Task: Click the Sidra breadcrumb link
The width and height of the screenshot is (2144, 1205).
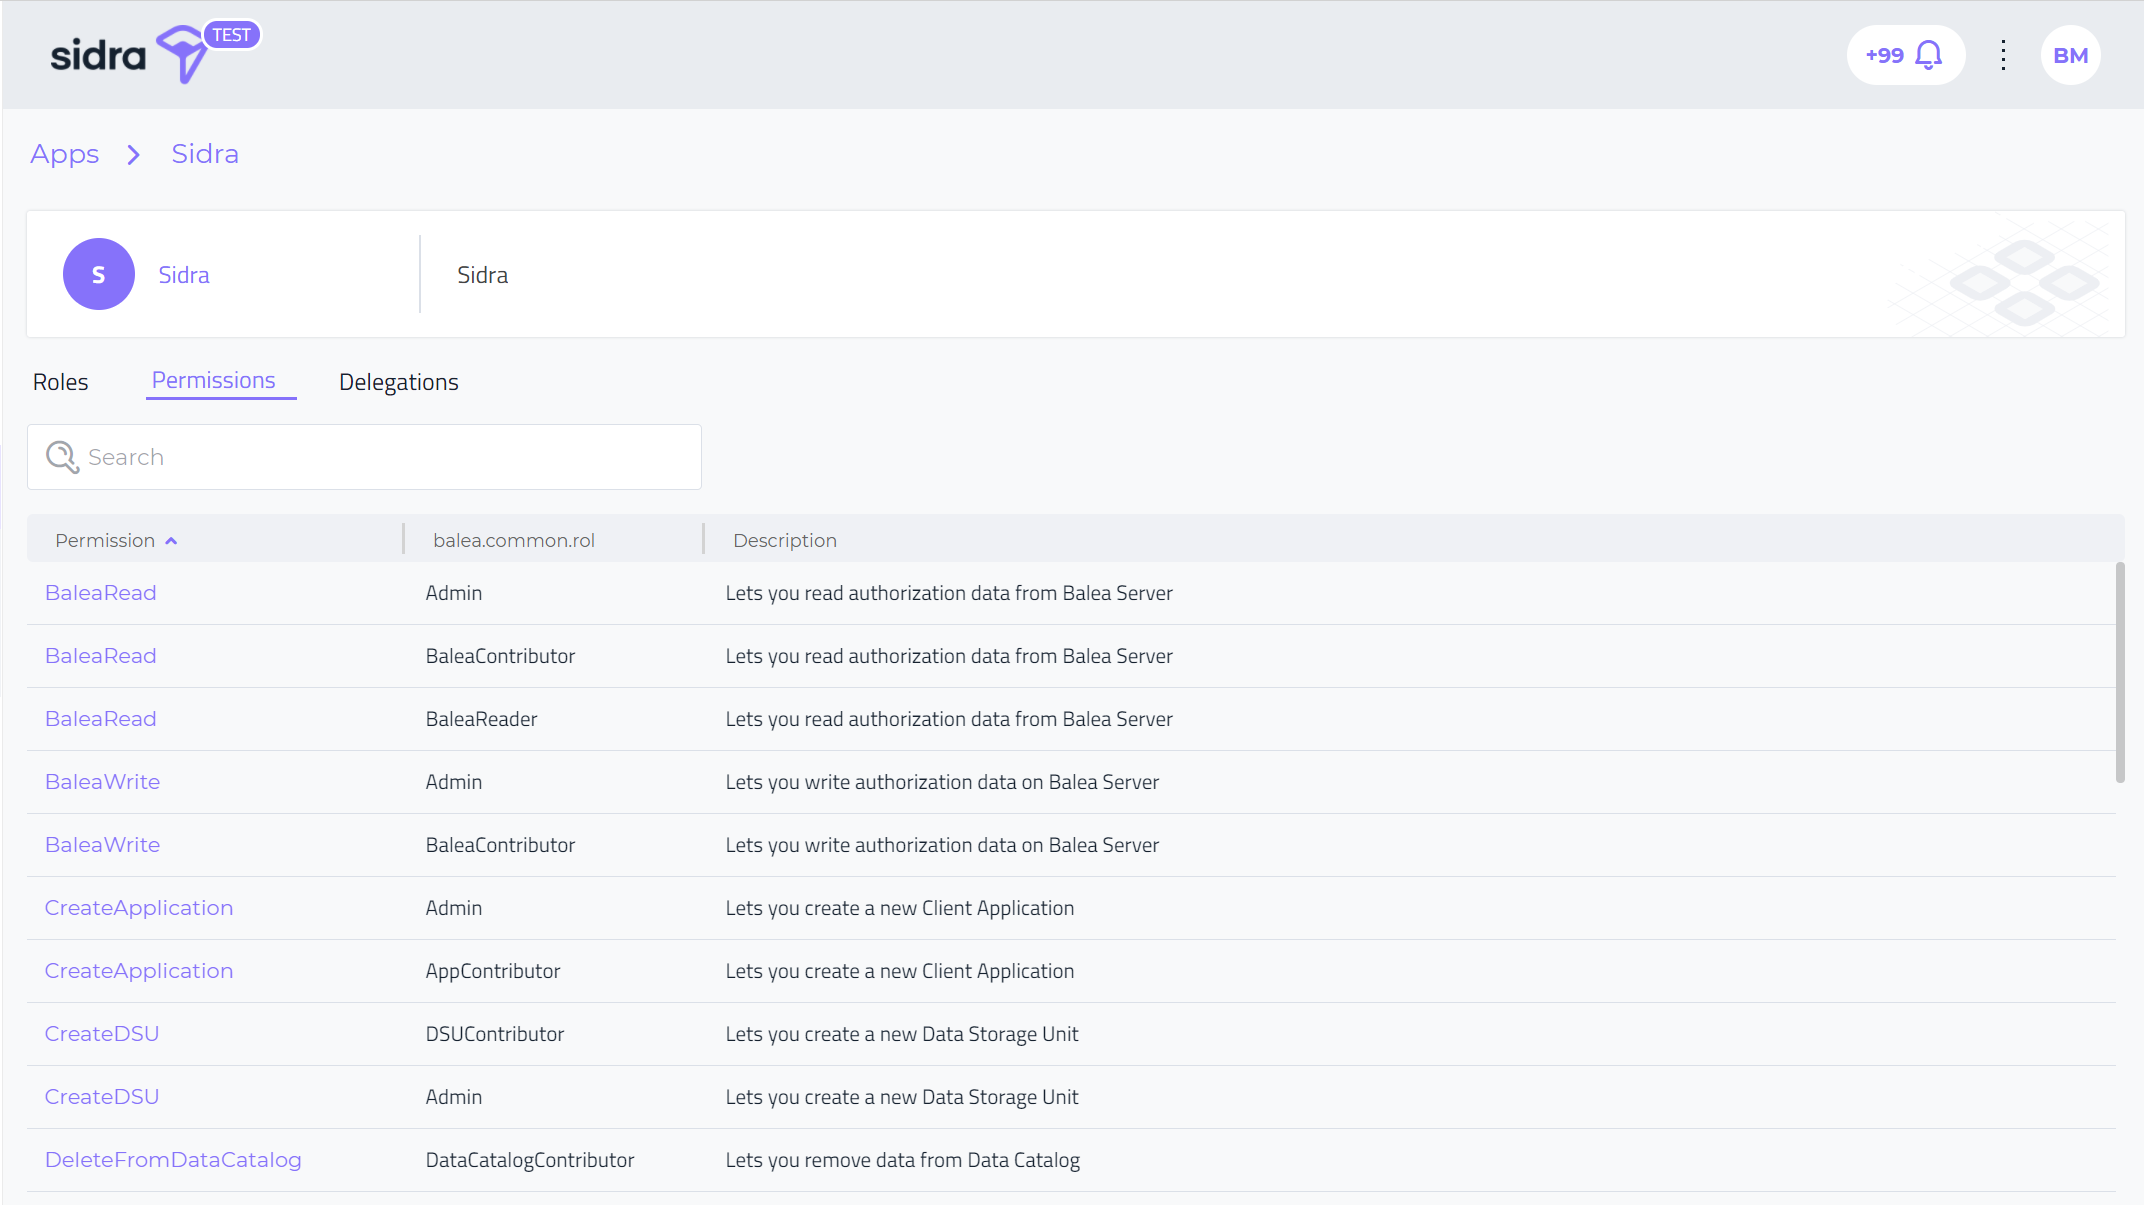Action: pyautogui.click(x=205, y=154)
